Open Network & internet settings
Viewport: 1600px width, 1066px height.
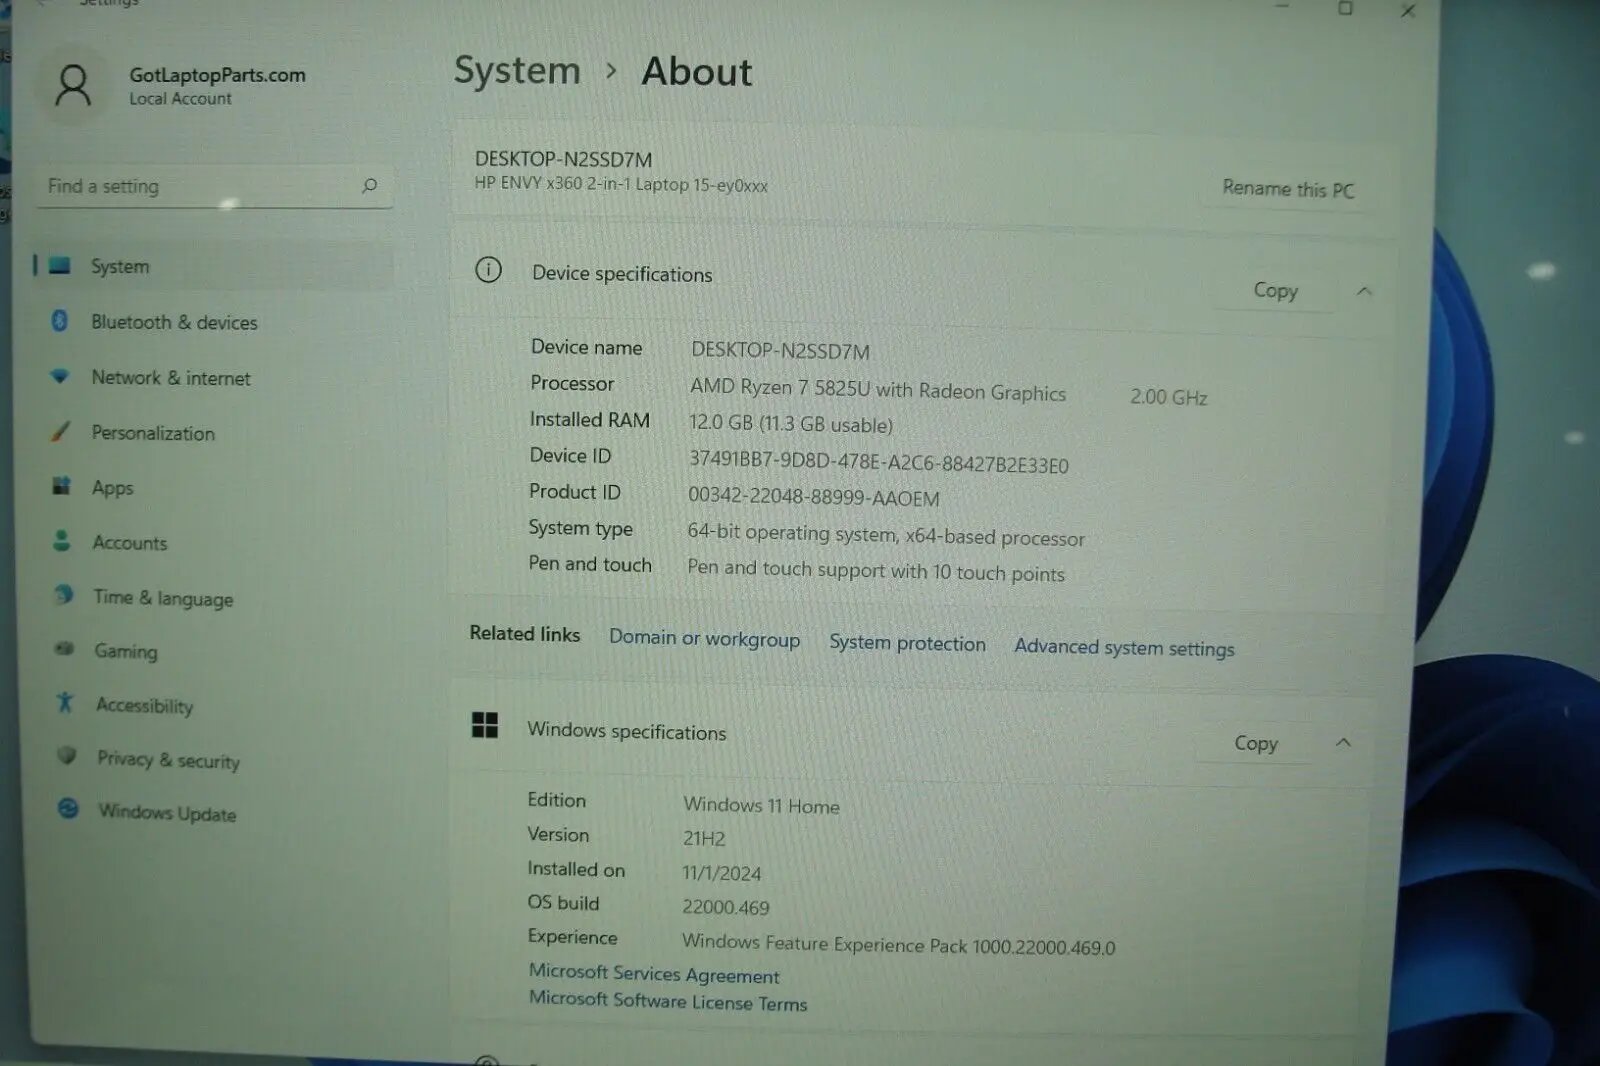(171, 378)
